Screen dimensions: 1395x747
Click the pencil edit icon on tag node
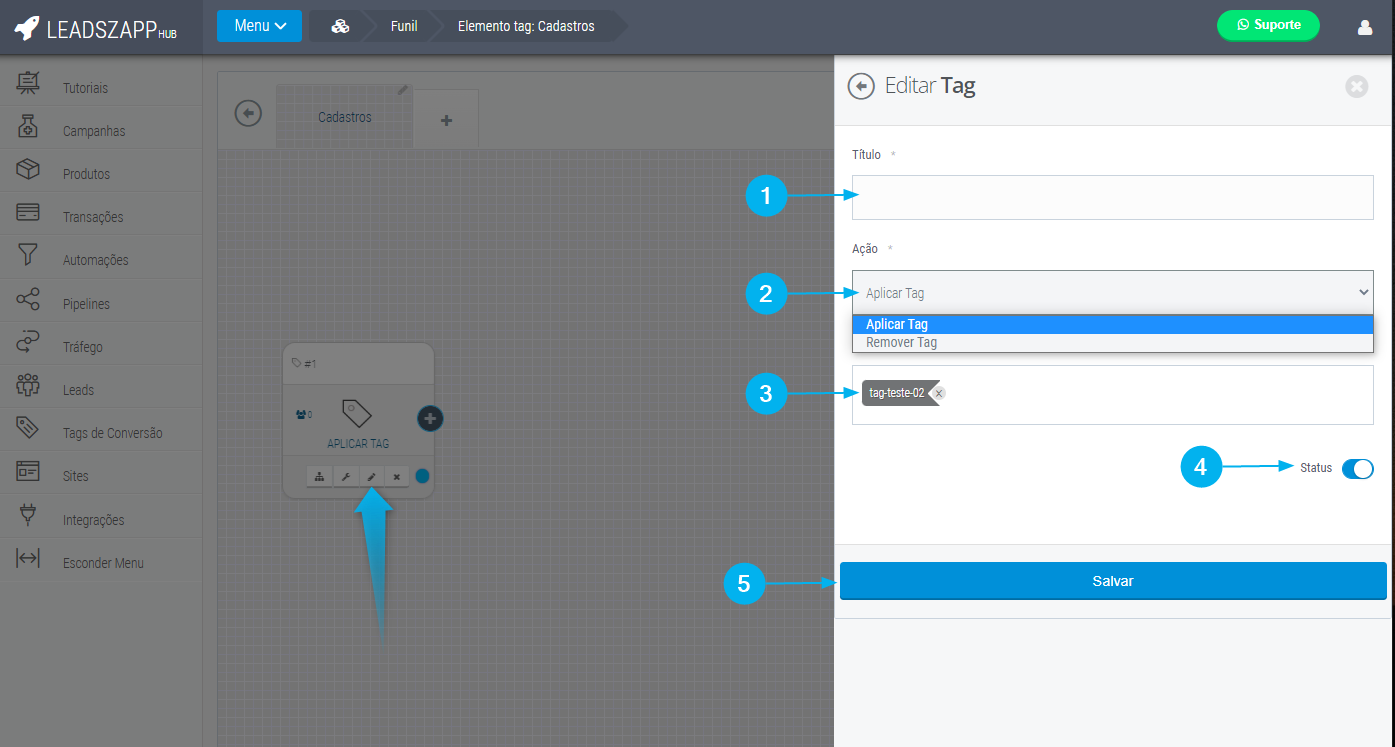pos(371,477)
